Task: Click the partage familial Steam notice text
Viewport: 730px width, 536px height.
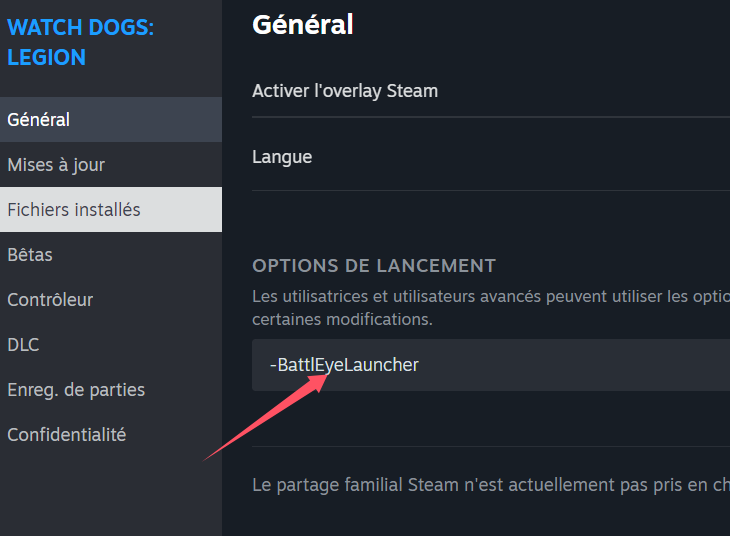Action: tap(491, 485)
